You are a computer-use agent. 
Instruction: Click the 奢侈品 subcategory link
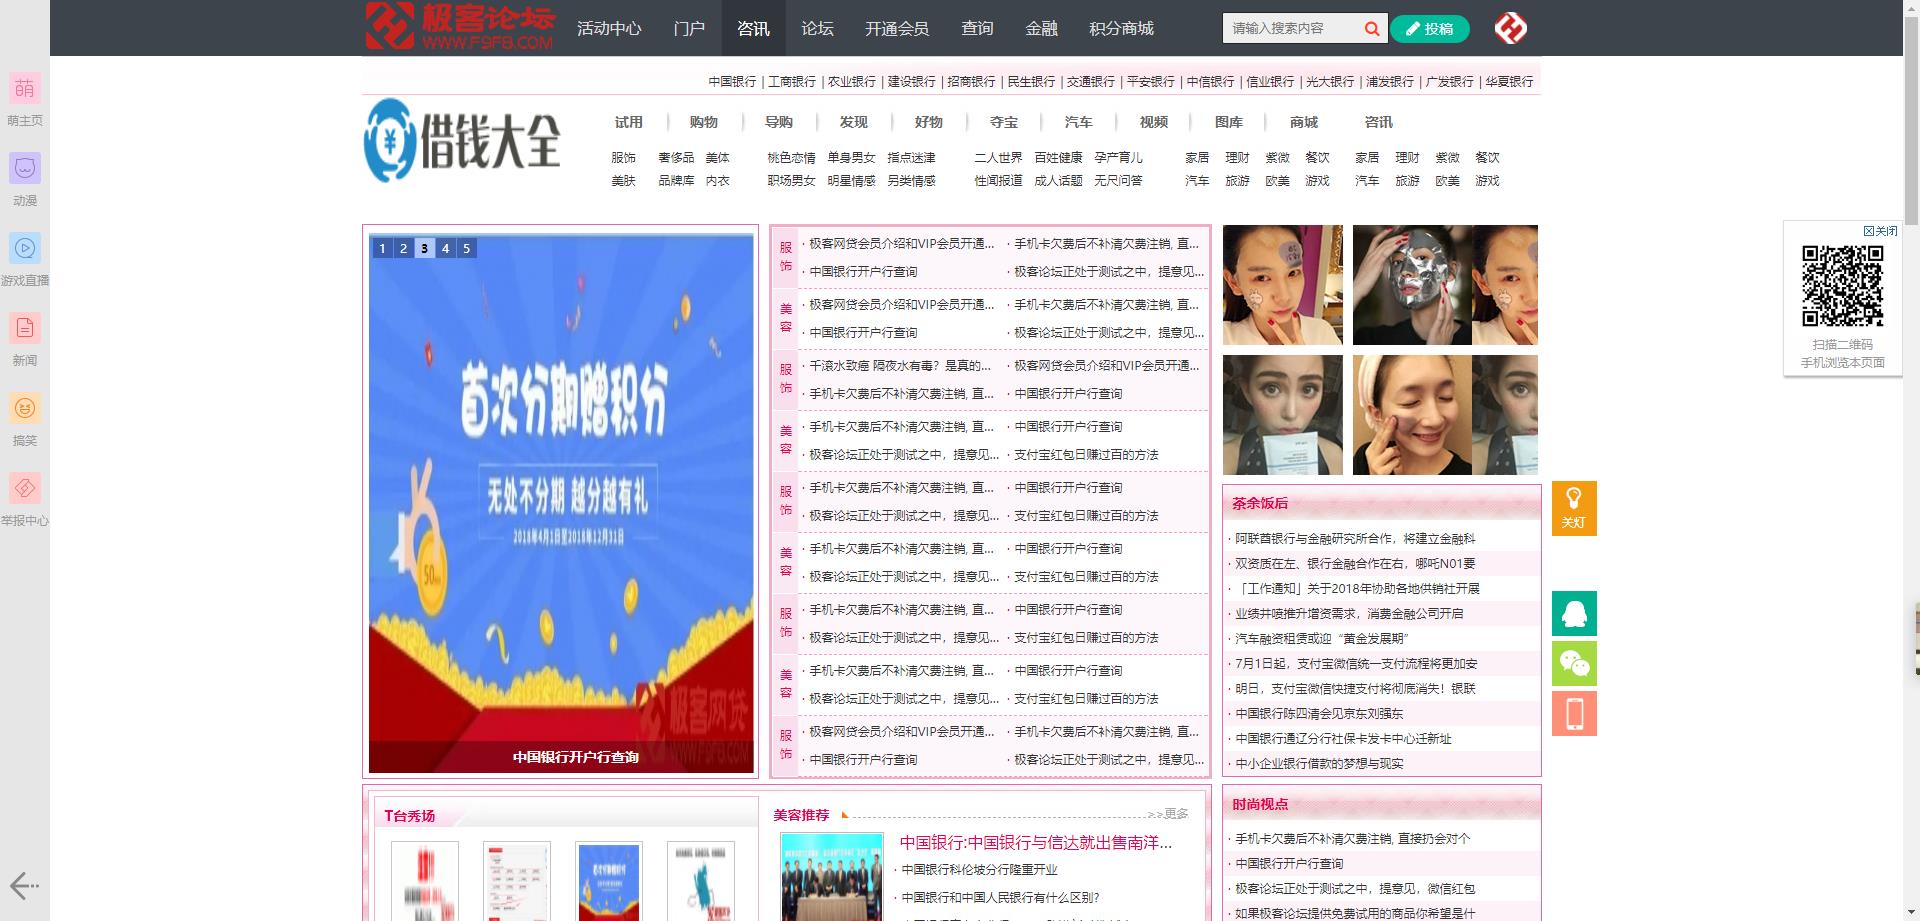tap(676, 158)
